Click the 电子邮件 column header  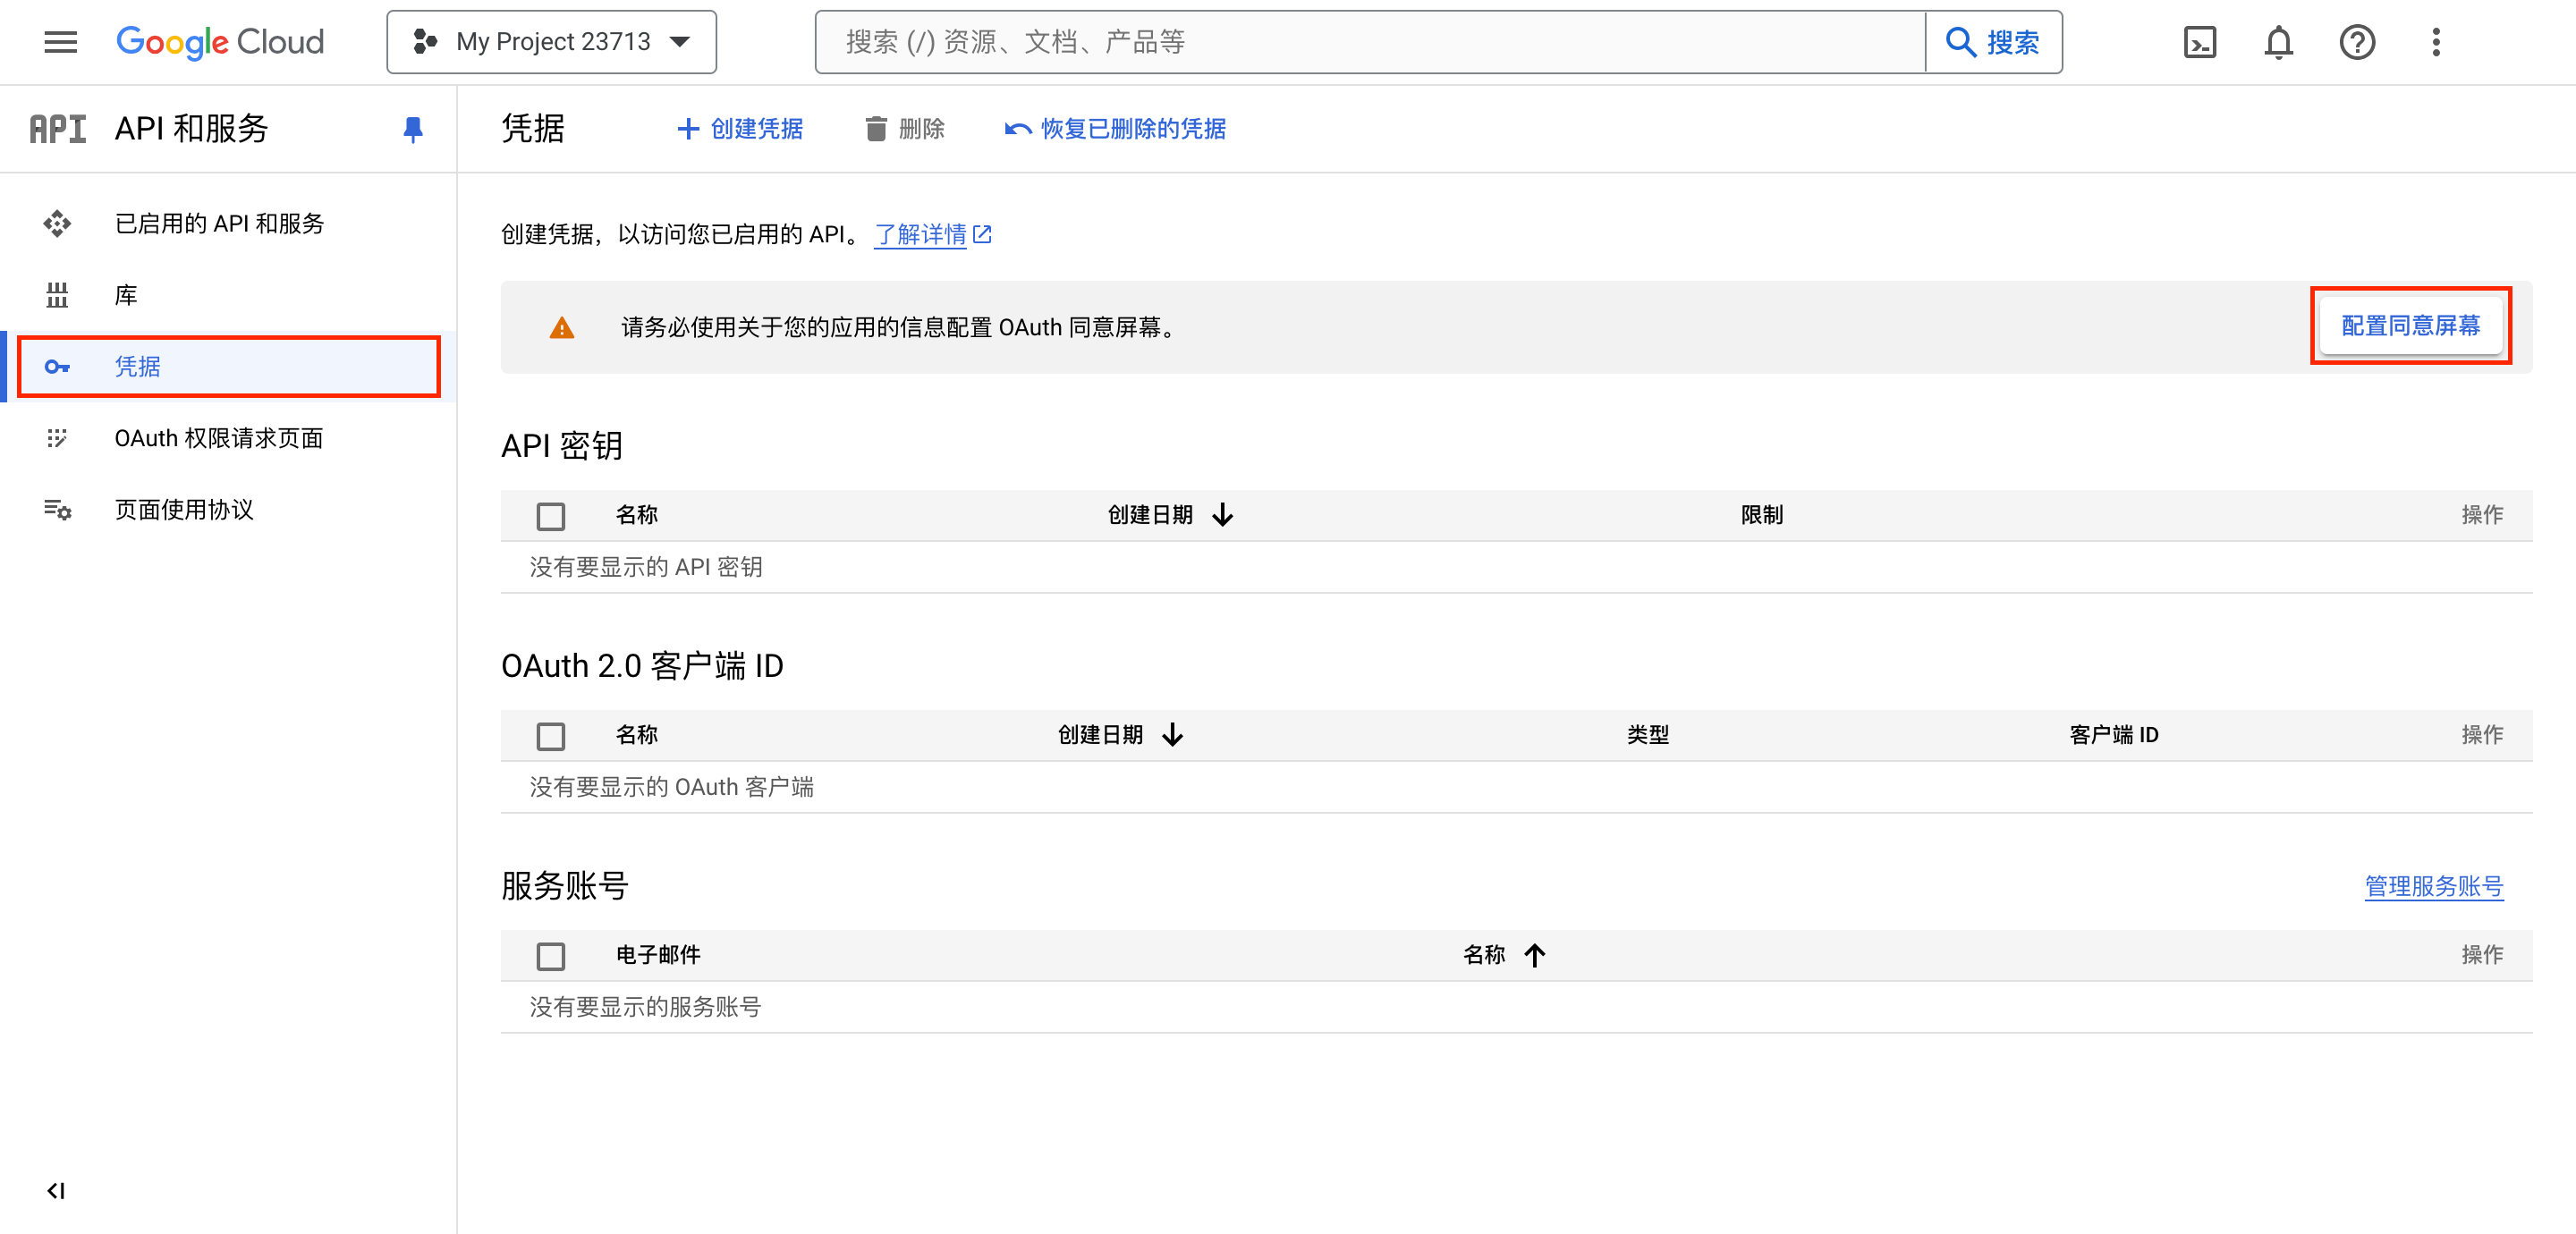658,955
